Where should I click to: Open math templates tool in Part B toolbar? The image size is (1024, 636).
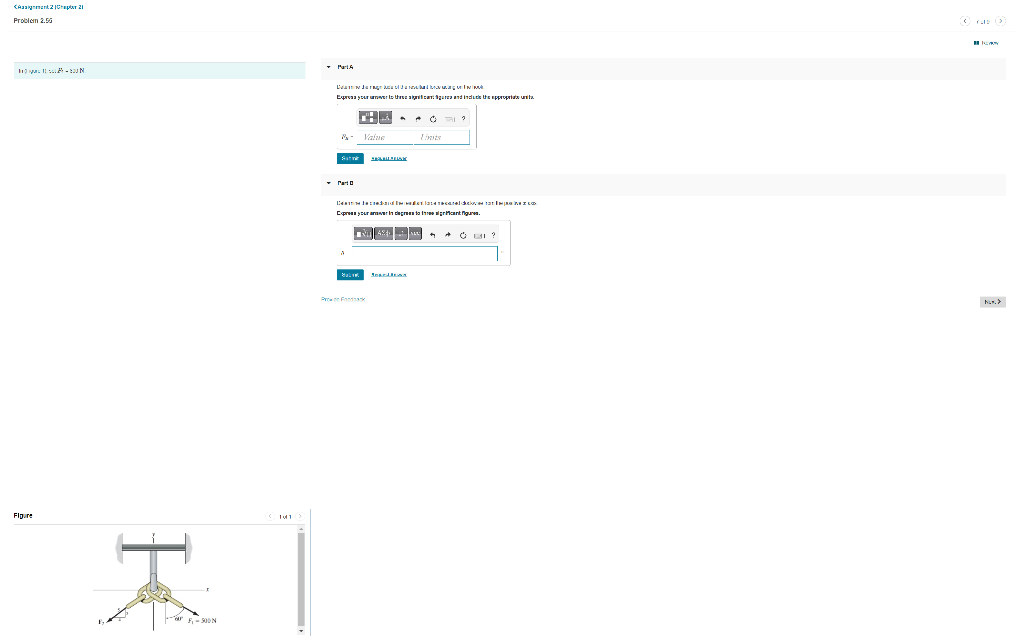[363, 234]
